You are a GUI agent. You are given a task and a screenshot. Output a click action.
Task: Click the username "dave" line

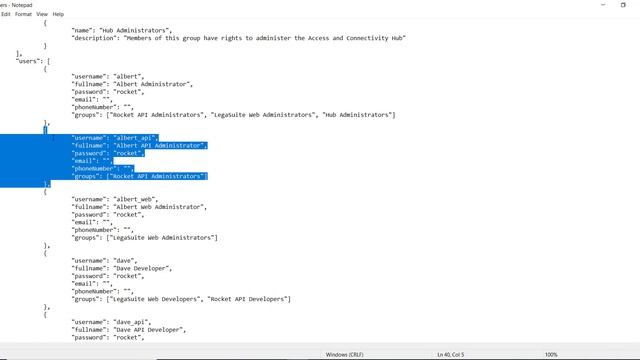coord(104,260)
